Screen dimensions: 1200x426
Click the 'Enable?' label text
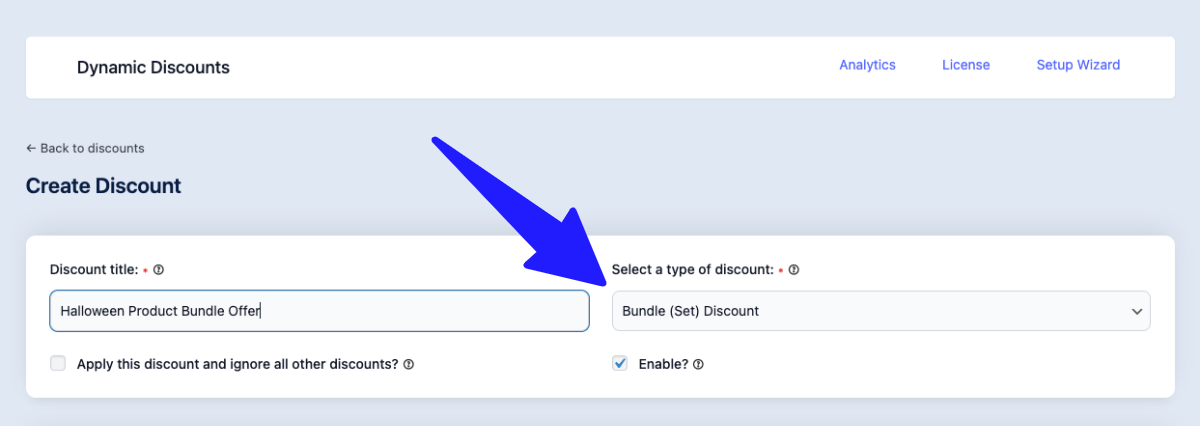663,364
